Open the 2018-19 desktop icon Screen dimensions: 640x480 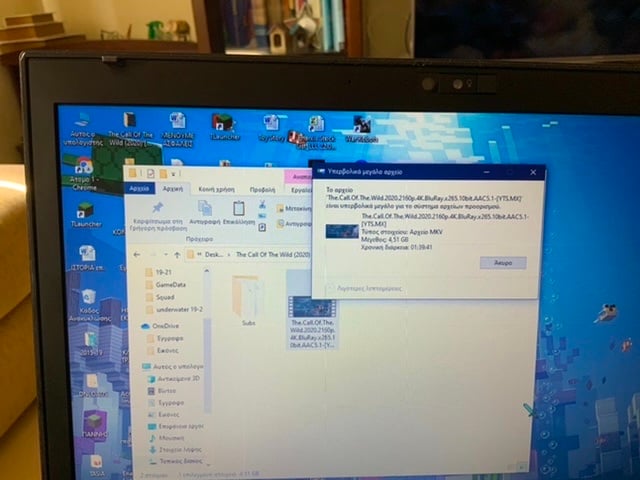click(x=91, y=343)
